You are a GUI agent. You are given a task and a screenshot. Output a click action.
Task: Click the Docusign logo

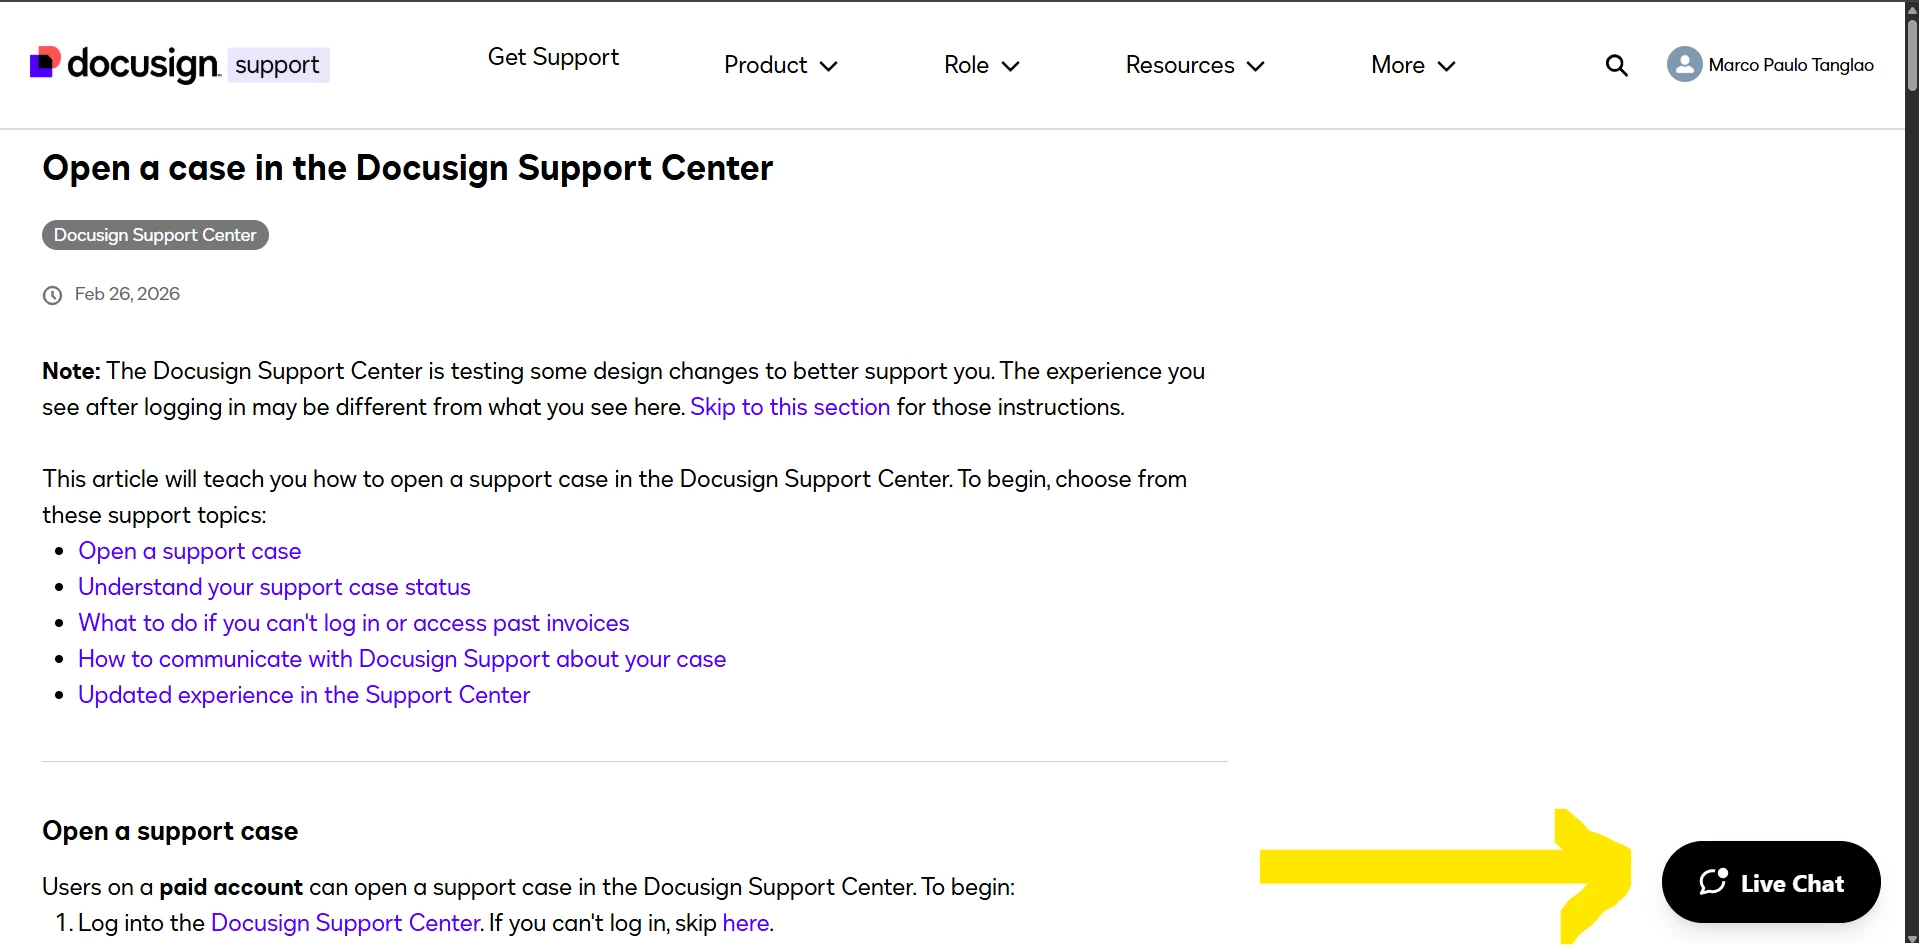click(x=125, y=64)
